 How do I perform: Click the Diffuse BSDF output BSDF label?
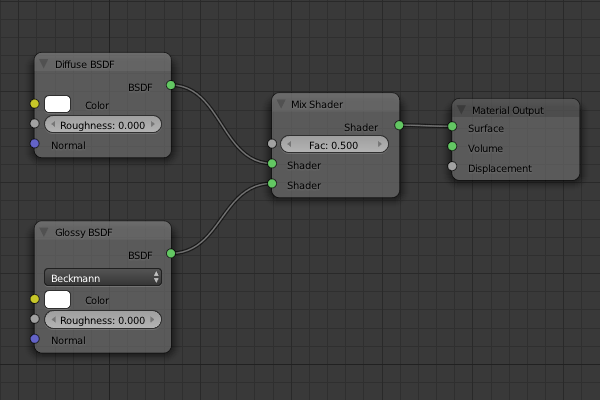pyautogui.click(x=140, y=87)
